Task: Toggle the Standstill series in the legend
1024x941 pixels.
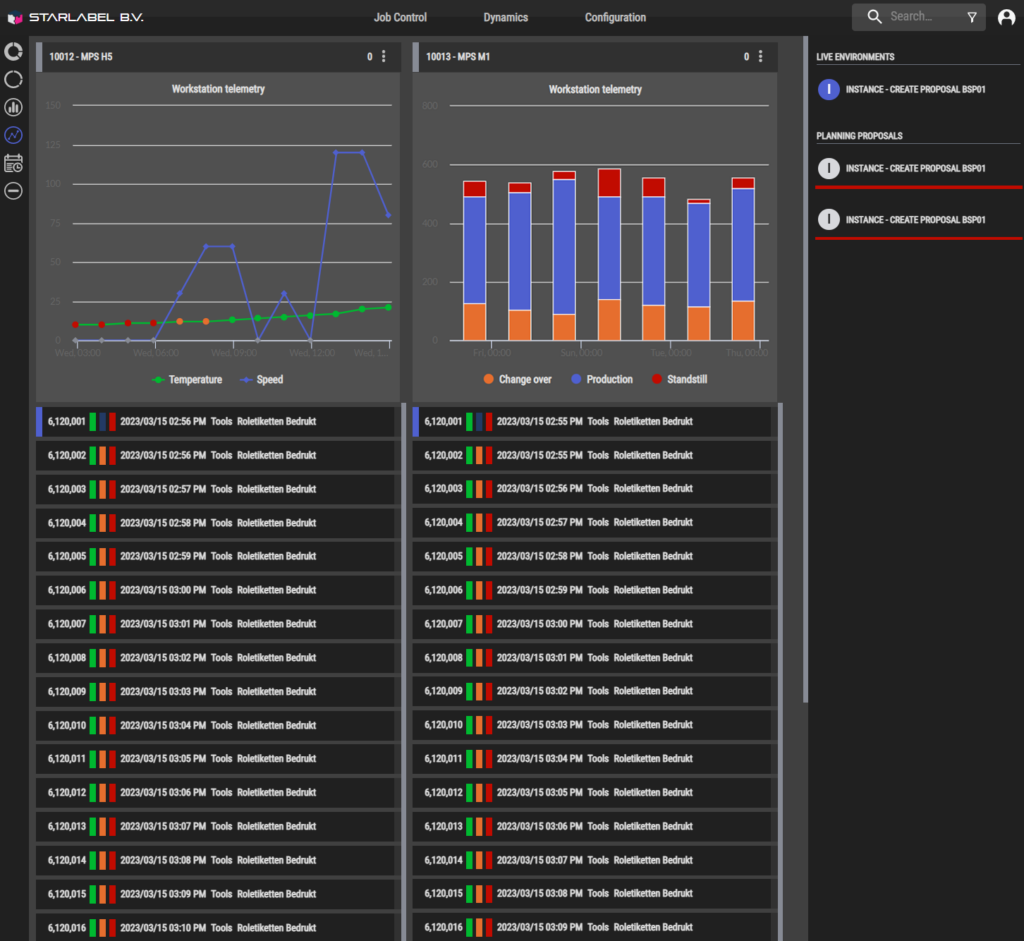Action: click(679, 379)
